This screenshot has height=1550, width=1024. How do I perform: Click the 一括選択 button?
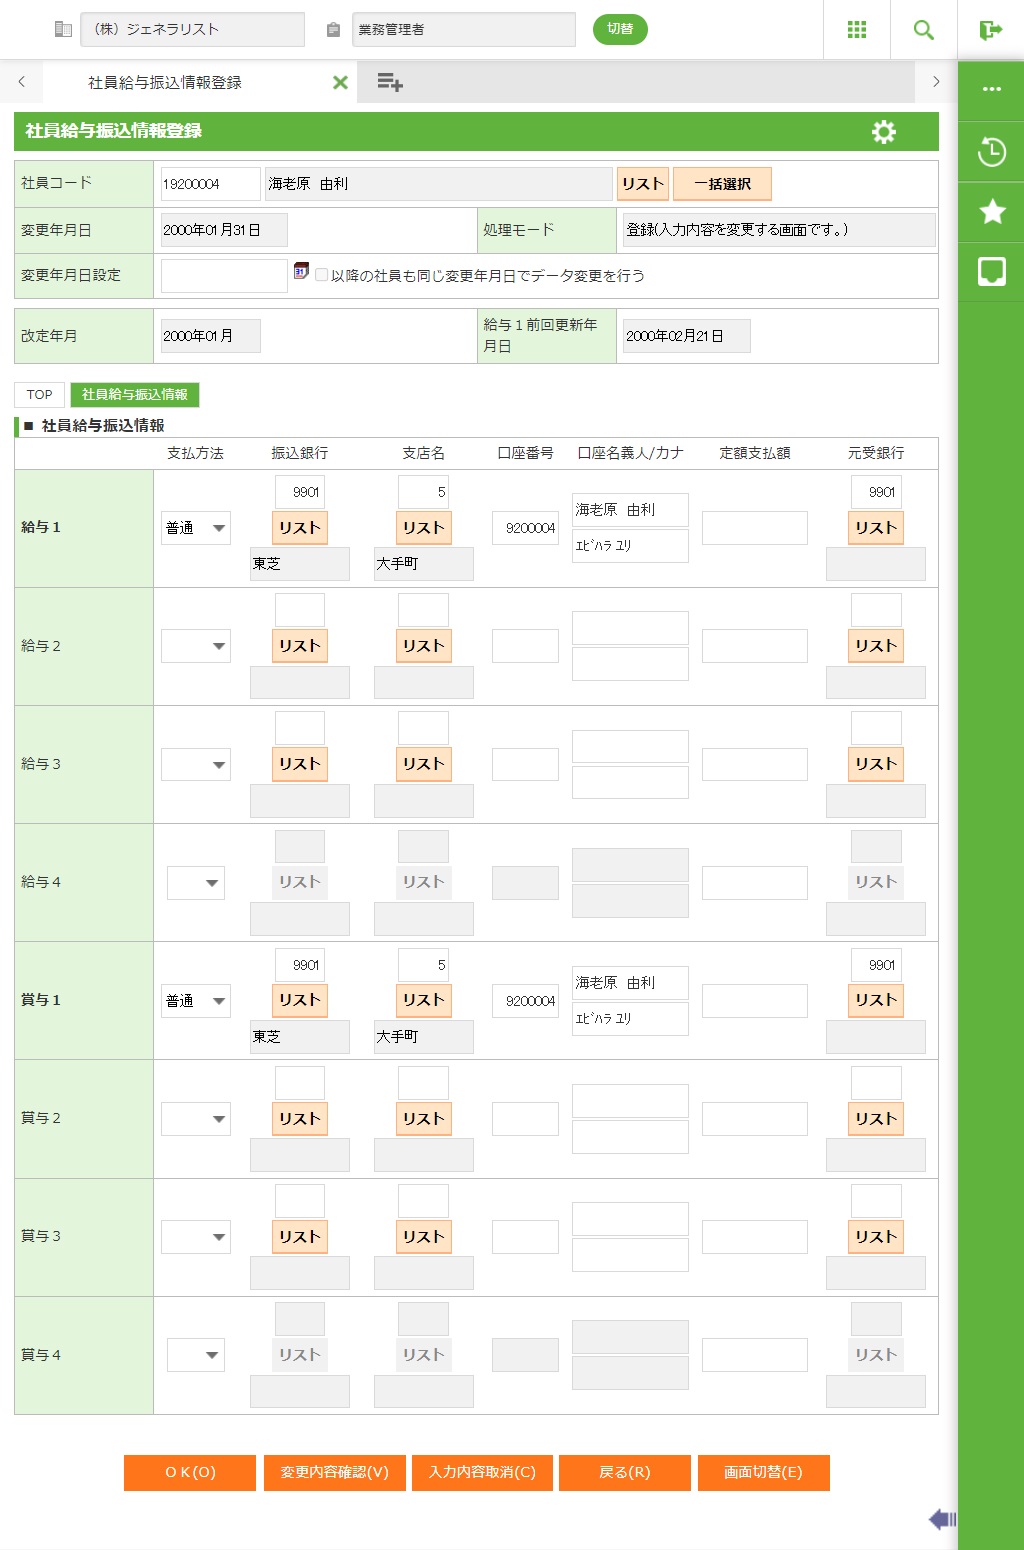(722, 184)
